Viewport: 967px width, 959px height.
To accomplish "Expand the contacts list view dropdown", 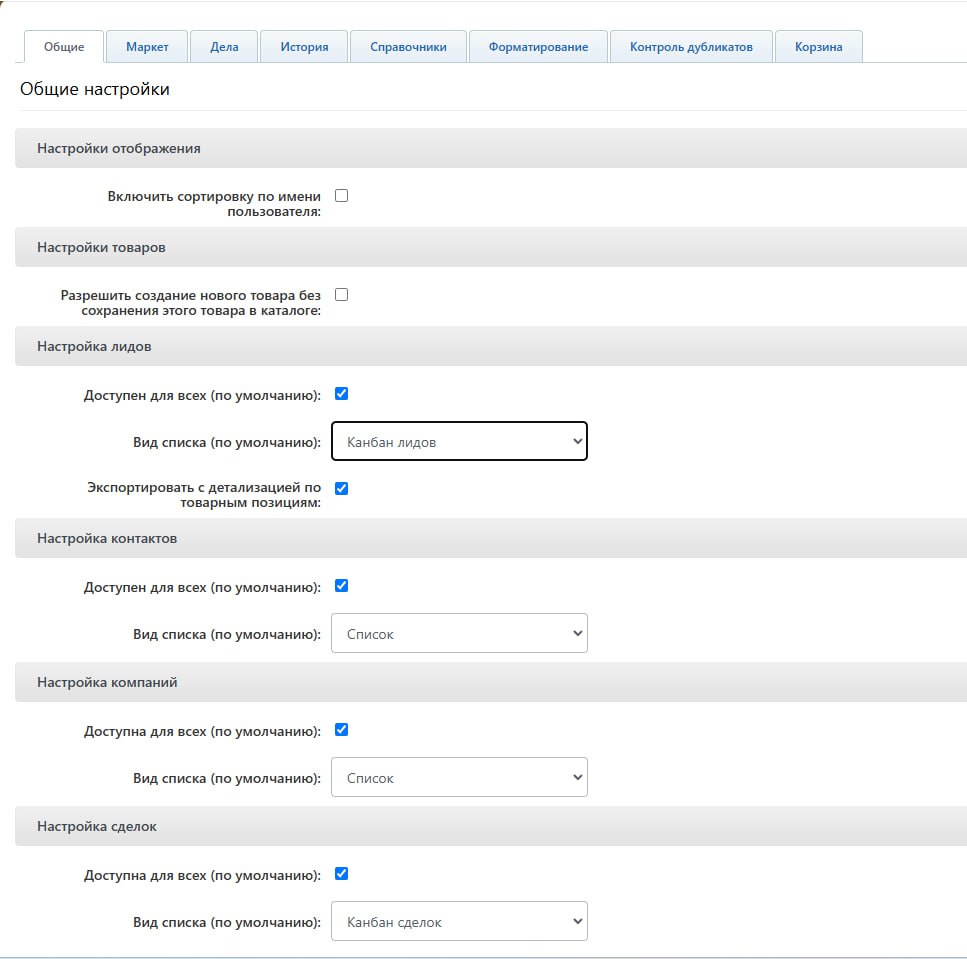I will click(459, 633).
